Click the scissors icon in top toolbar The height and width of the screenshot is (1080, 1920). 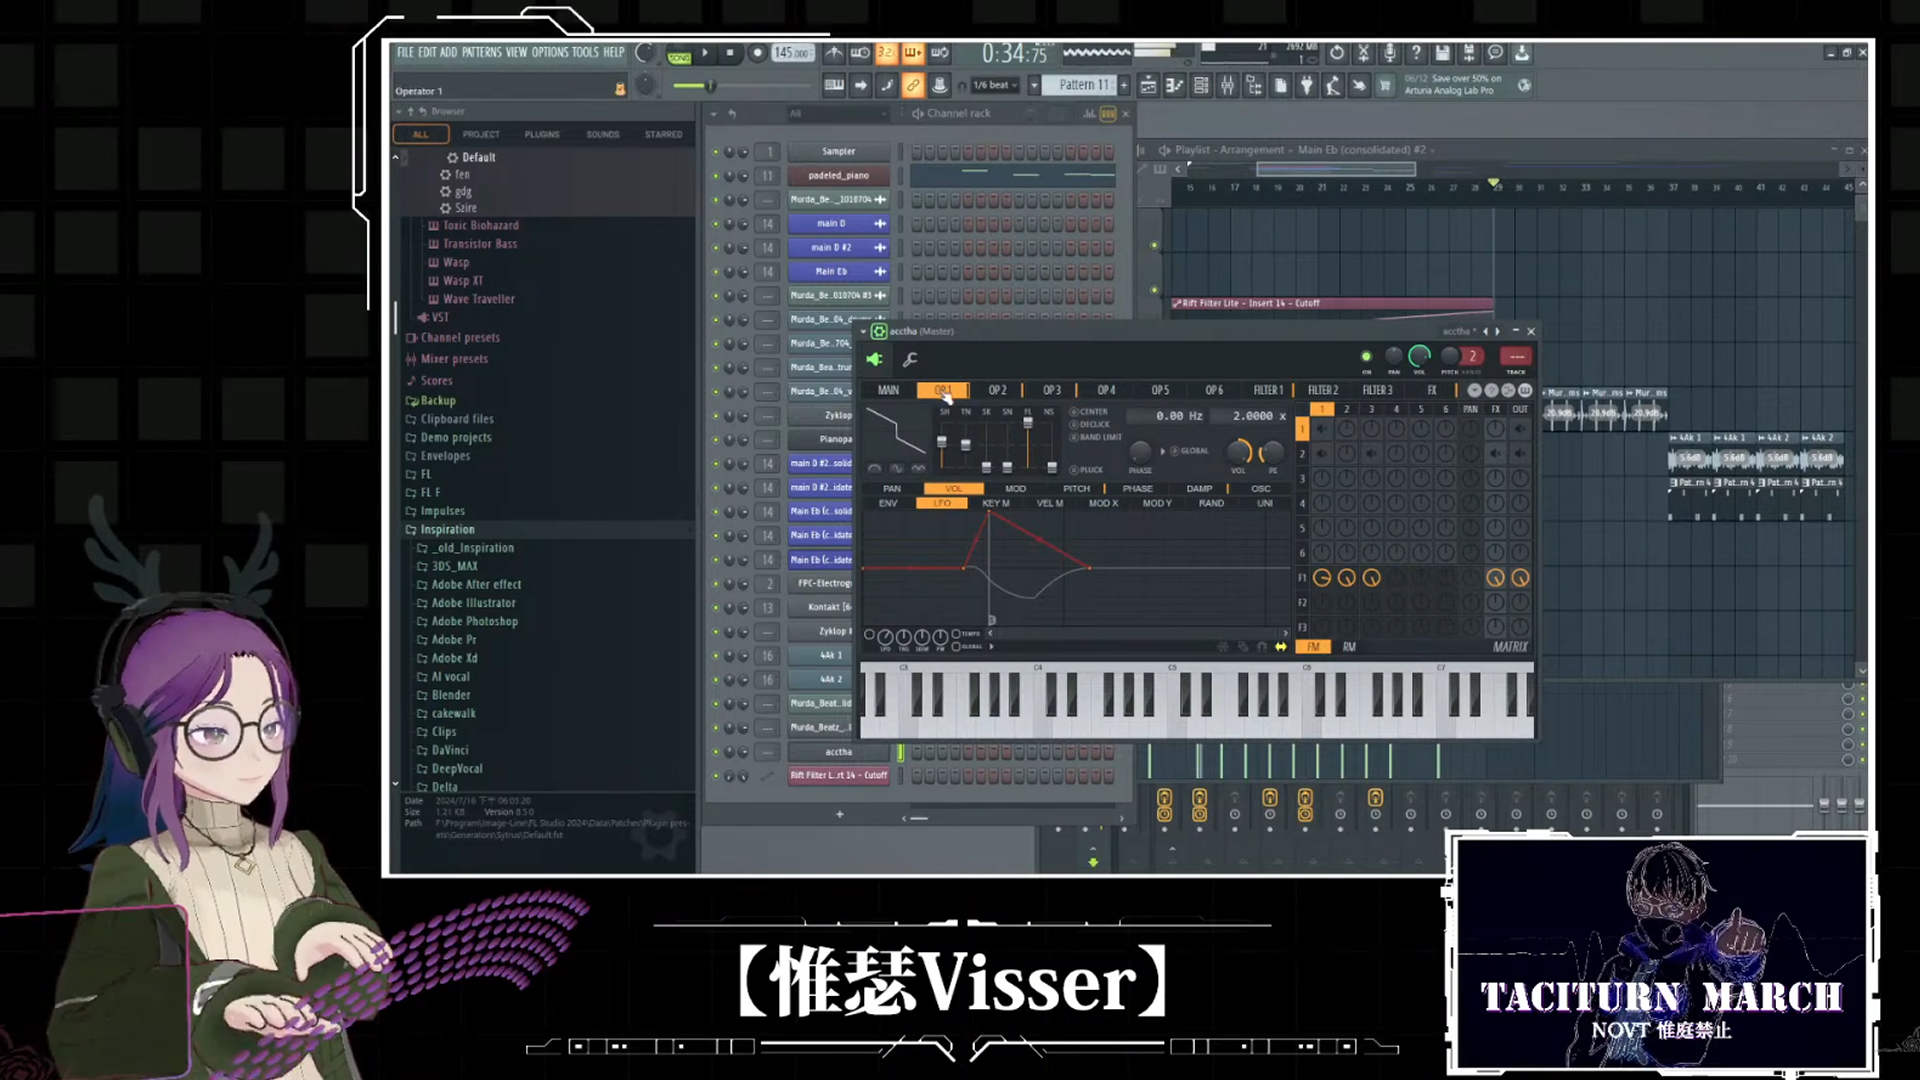point(1363,53)
